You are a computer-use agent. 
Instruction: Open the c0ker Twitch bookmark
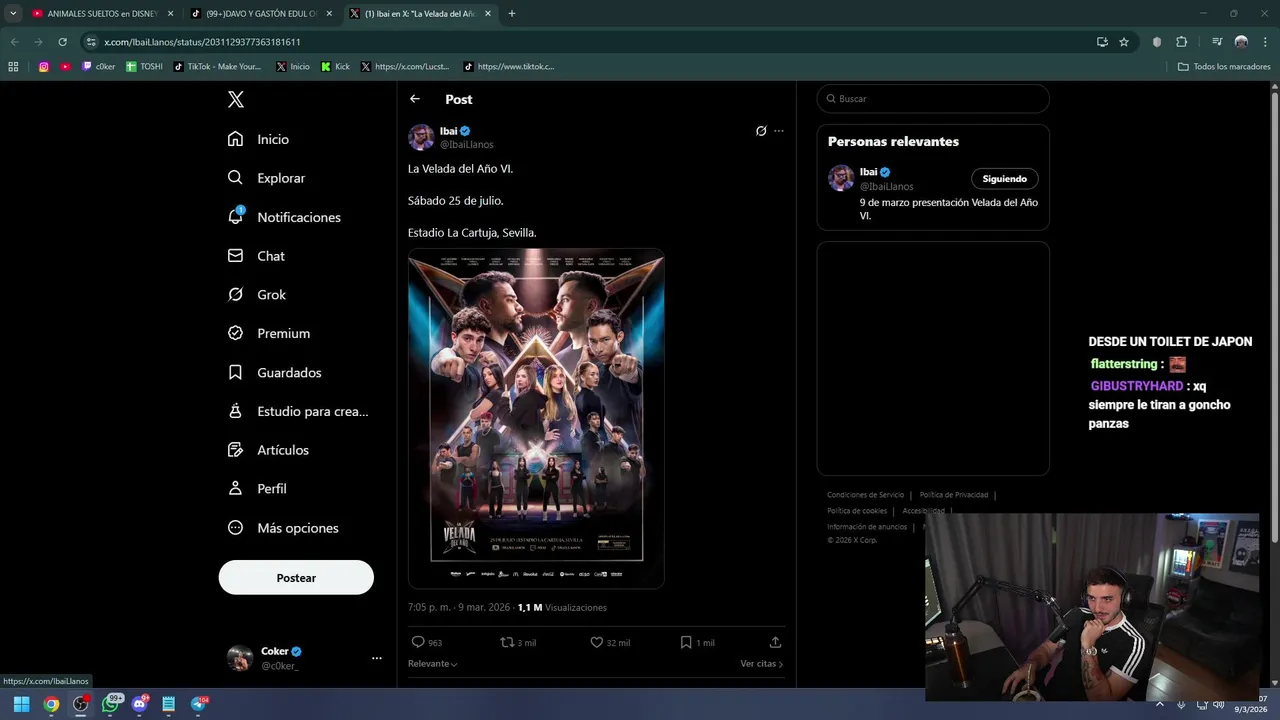click(98, 67)
